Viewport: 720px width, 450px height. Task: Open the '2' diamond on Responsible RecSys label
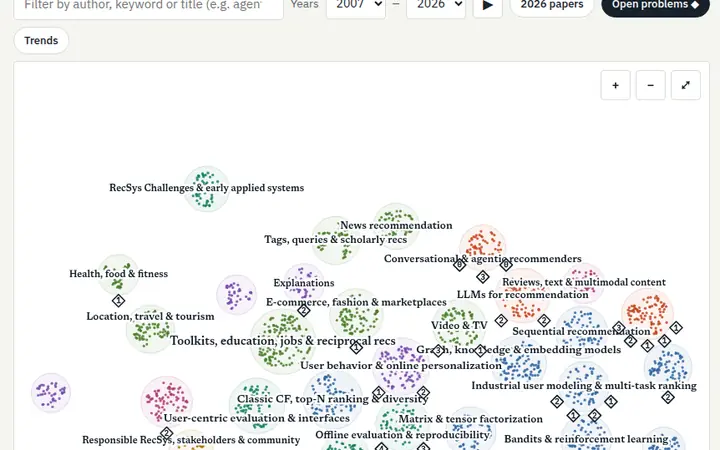pyautogui.click(x=166, y=433)
